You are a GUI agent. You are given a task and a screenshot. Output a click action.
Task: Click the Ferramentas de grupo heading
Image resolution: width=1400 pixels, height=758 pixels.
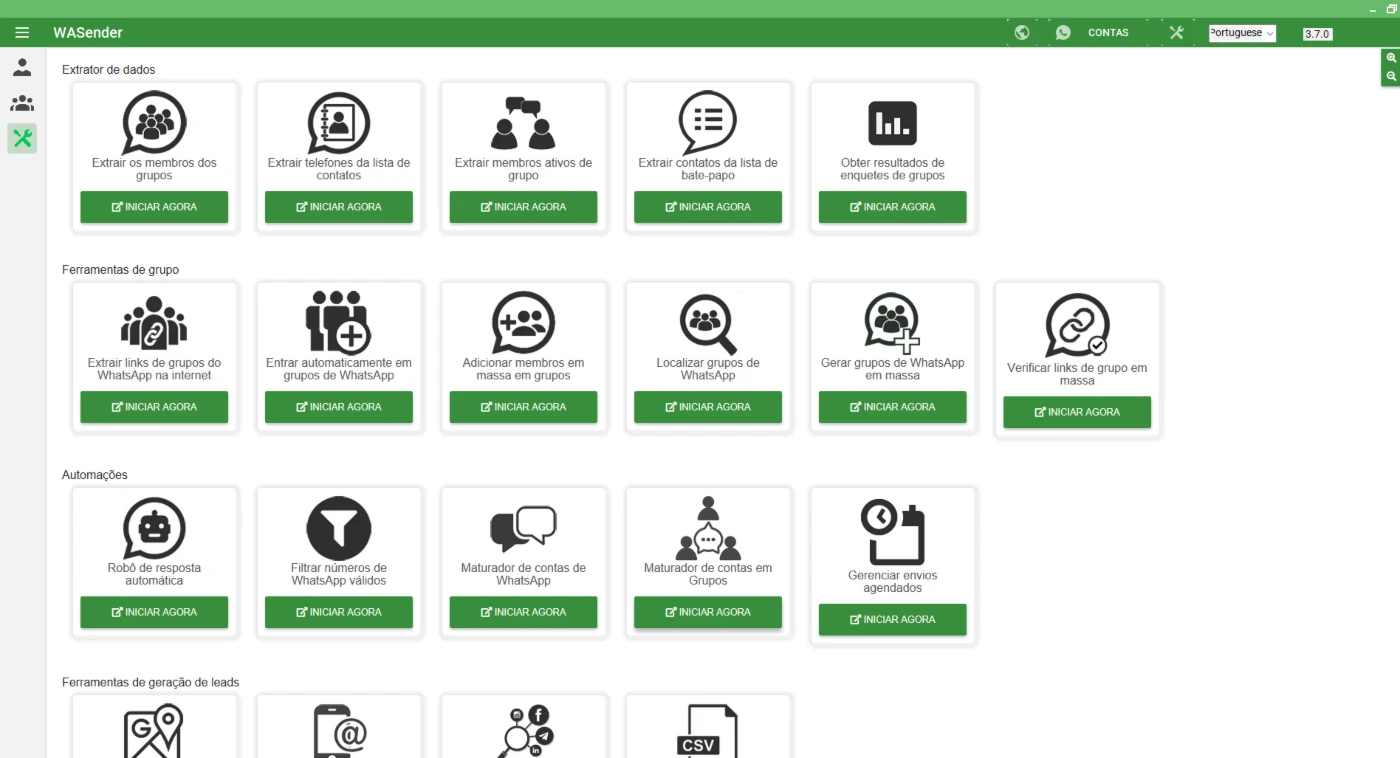click(121, 270)
